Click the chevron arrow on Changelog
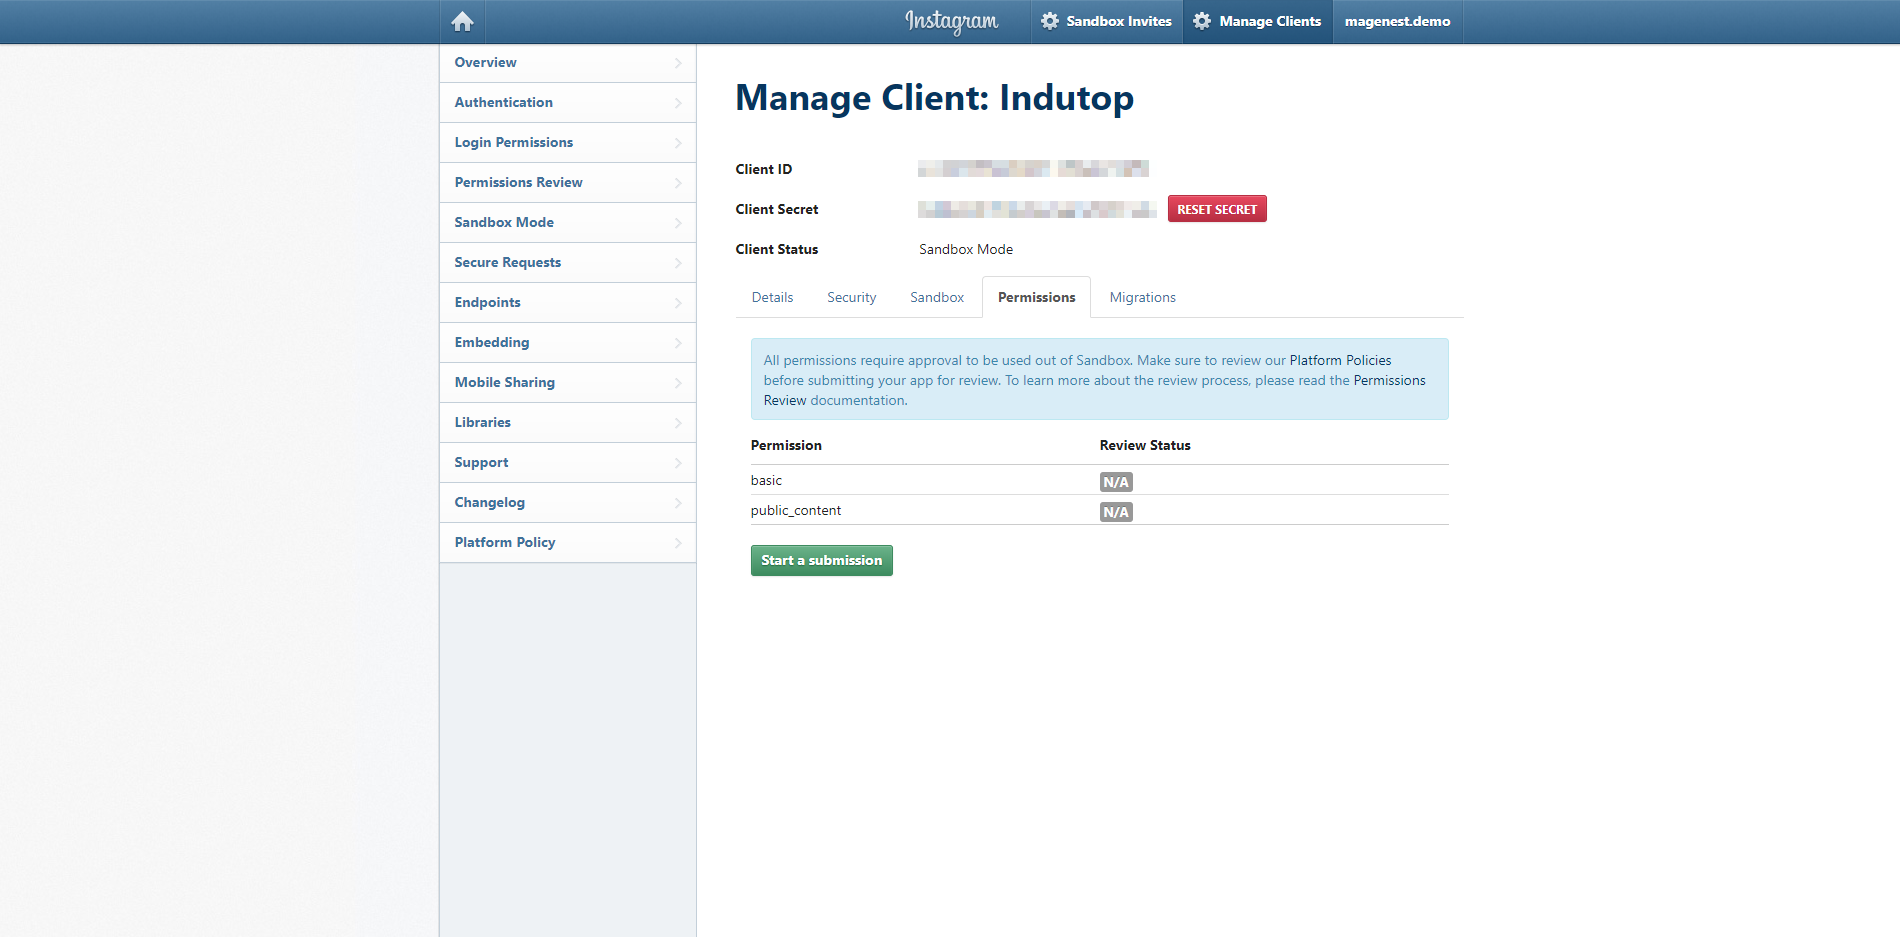 678,503
